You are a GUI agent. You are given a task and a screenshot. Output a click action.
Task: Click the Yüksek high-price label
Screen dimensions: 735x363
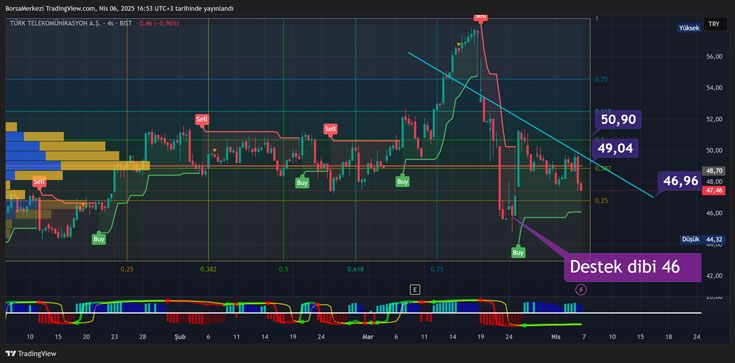(690, 28)
